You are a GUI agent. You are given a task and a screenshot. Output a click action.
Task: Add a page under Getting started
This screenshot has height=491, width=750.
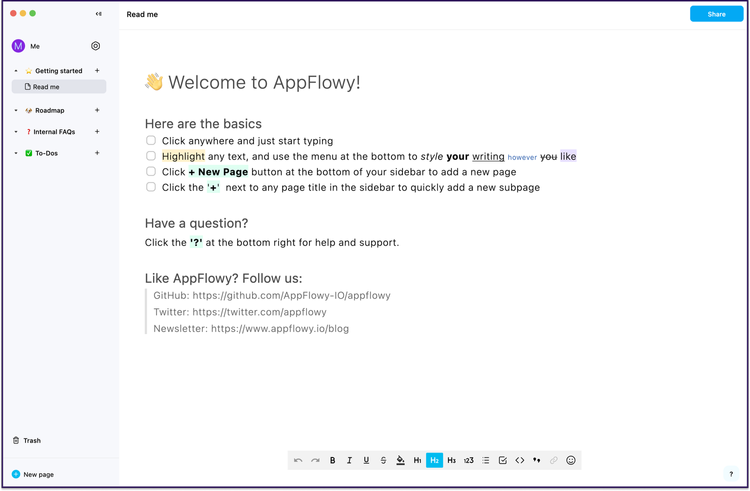(97, 70)
